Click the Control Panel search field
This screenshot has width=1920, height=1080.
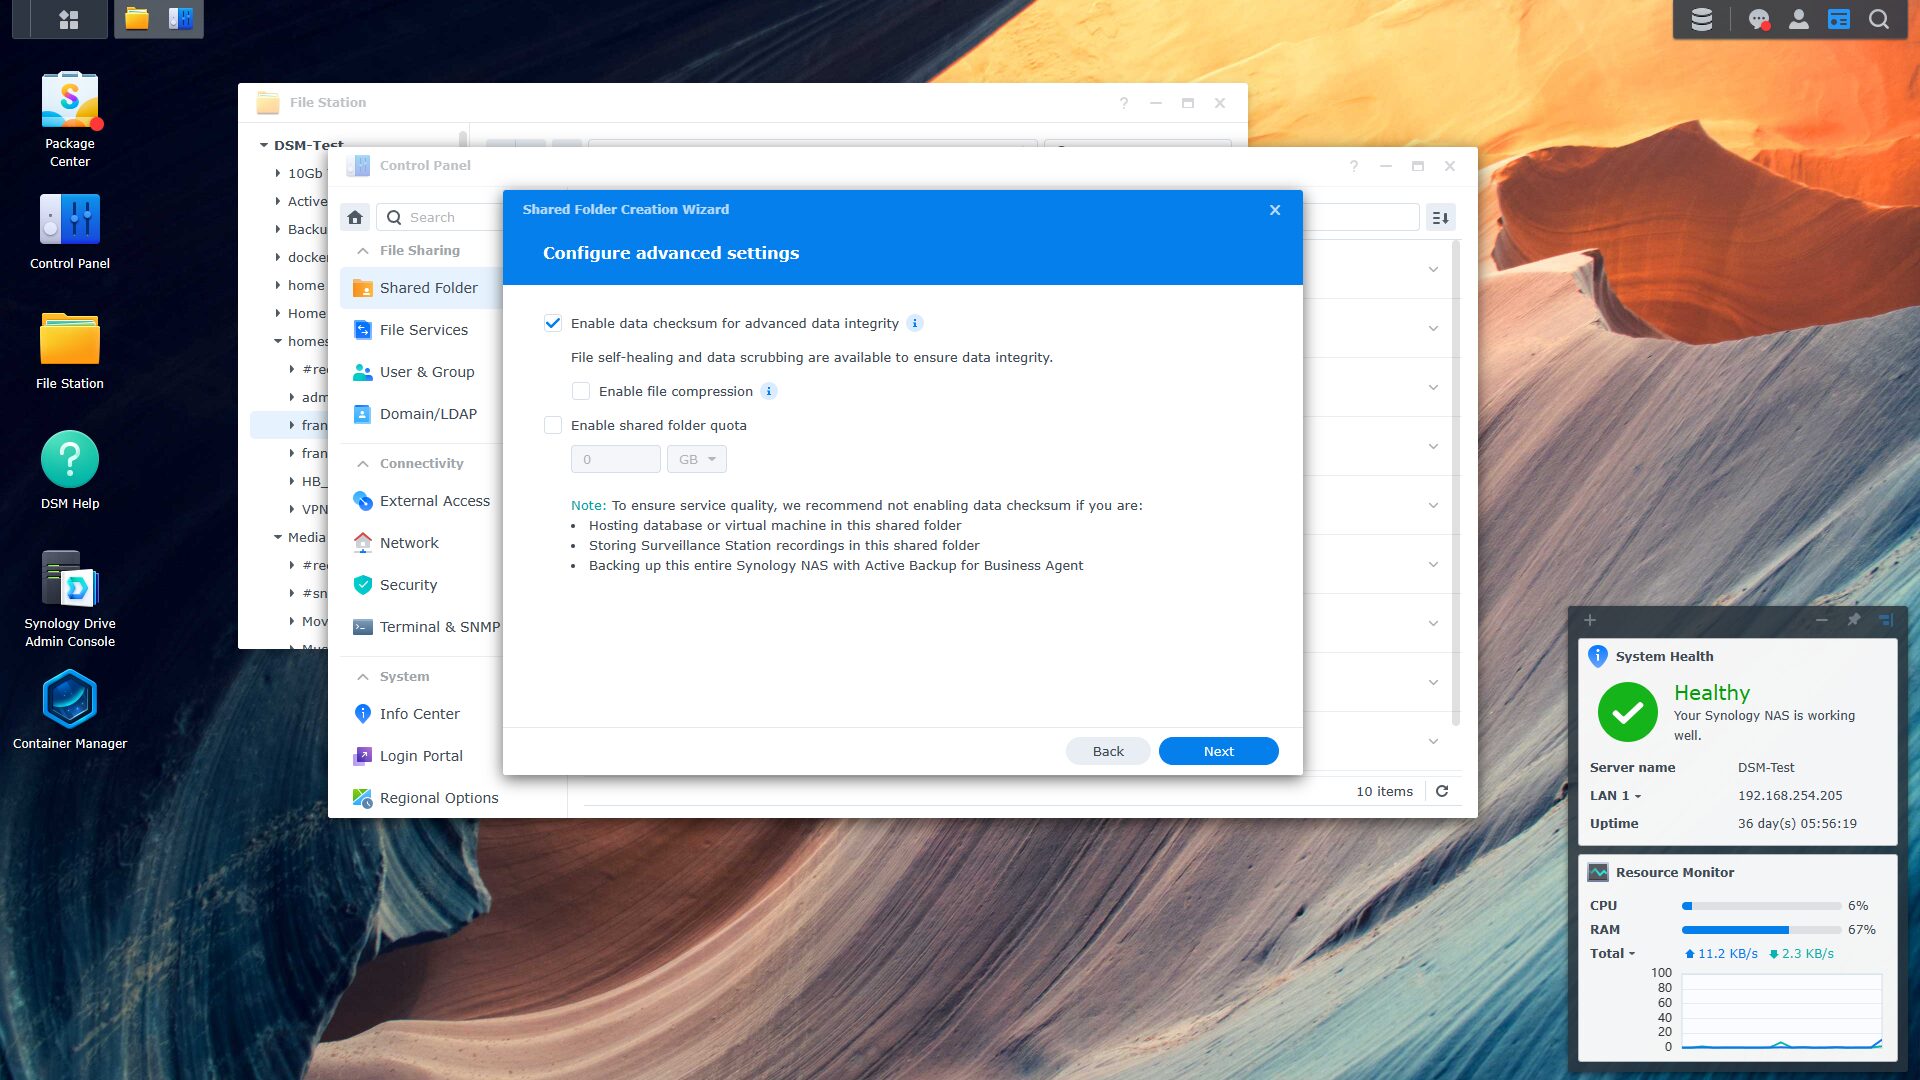pos(440,217)
